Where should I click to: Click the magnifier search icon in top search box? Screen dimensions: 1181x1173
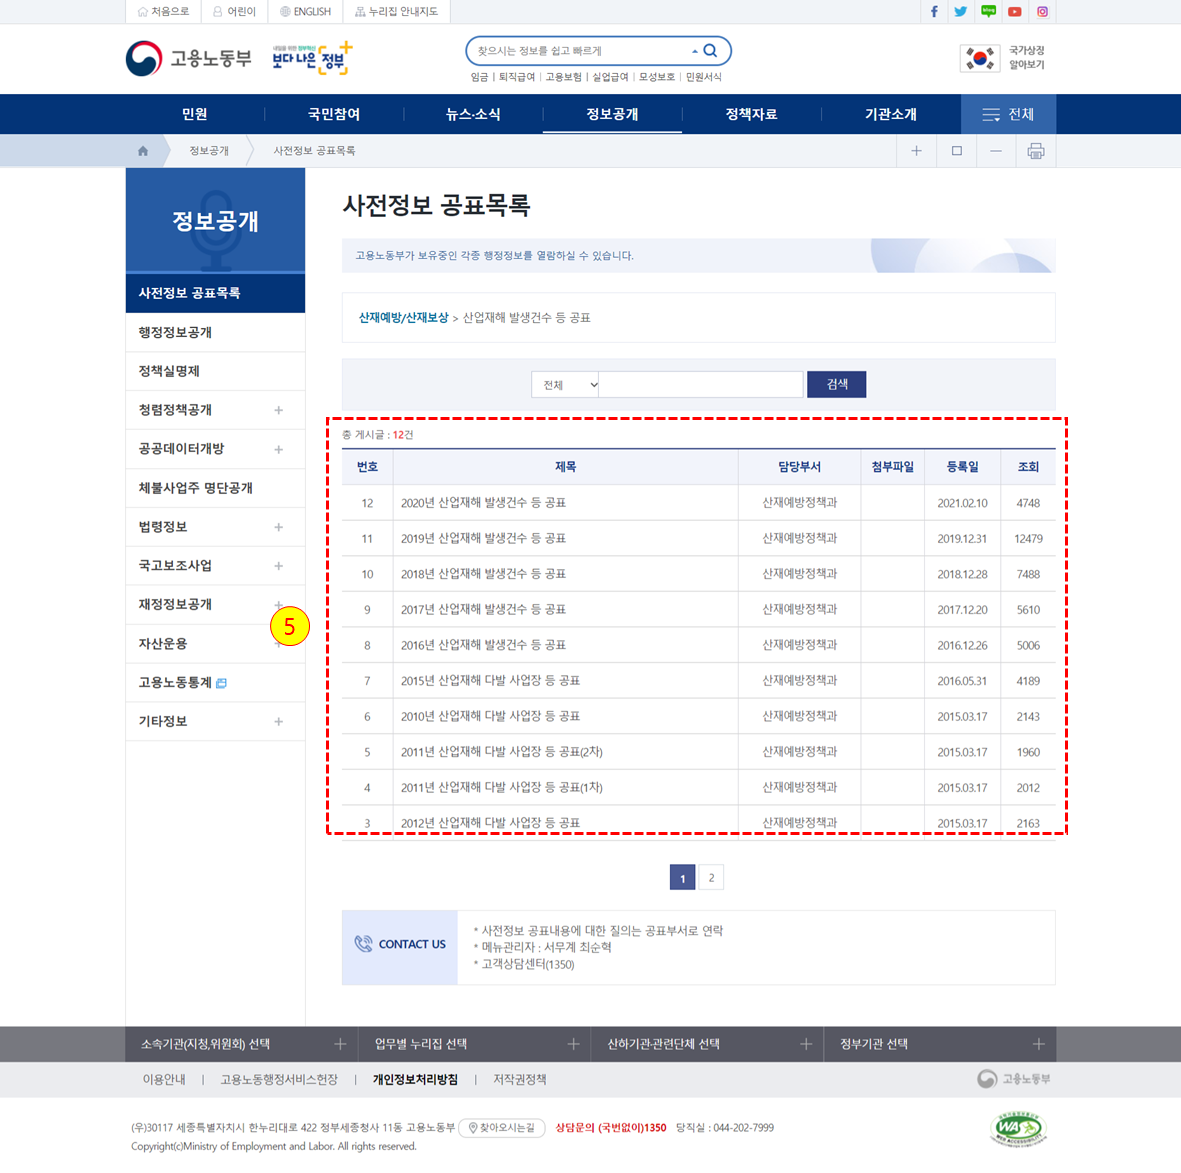[710, 50]
